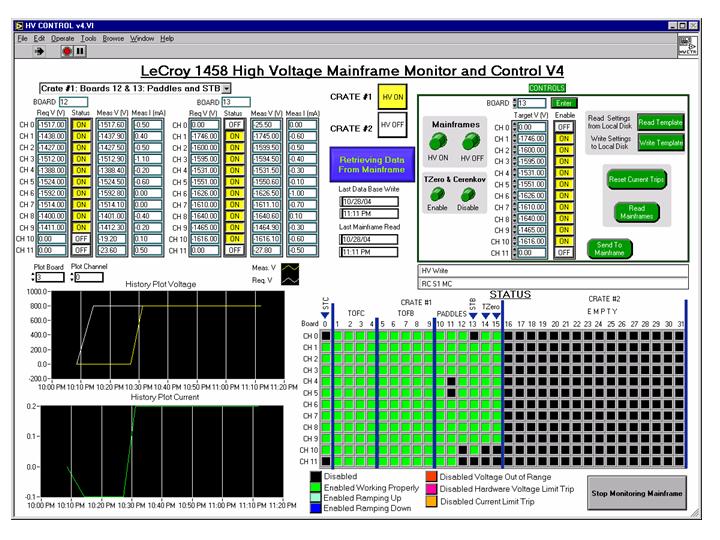This screenshot has height=540, width=720.
Task: Click the Send To Mainframe button
Action: click(609, 248)
